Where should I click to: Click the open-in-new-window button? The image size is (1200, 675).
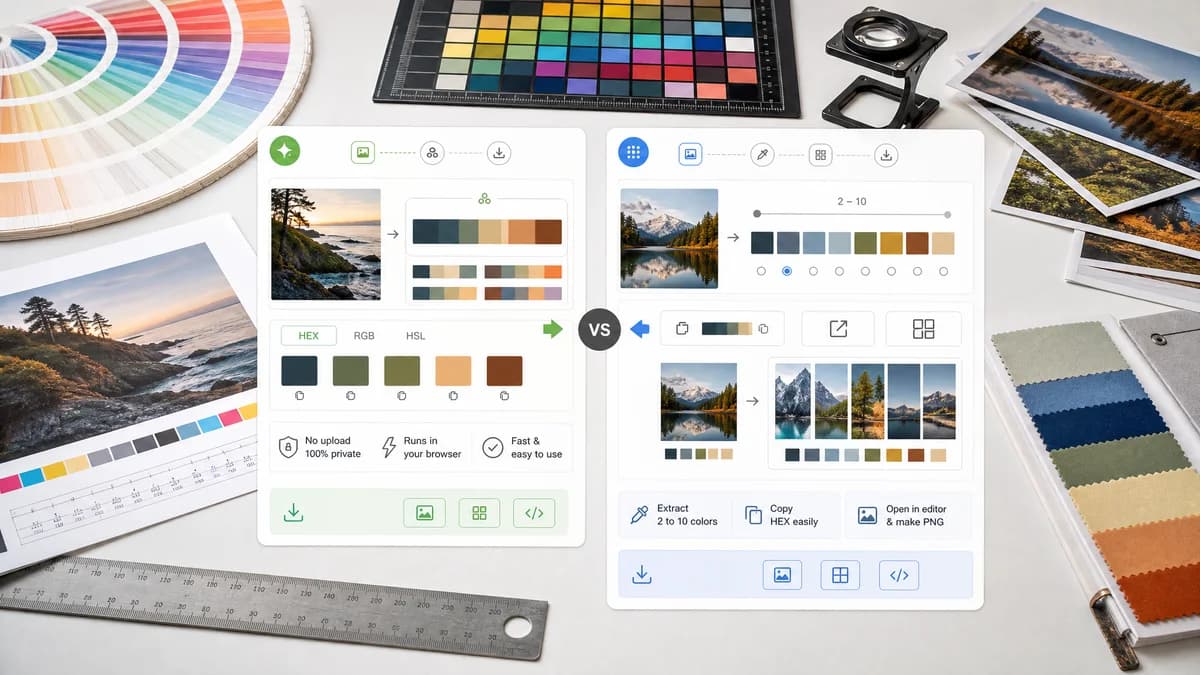pyautogui.click(x=838, y=328)
